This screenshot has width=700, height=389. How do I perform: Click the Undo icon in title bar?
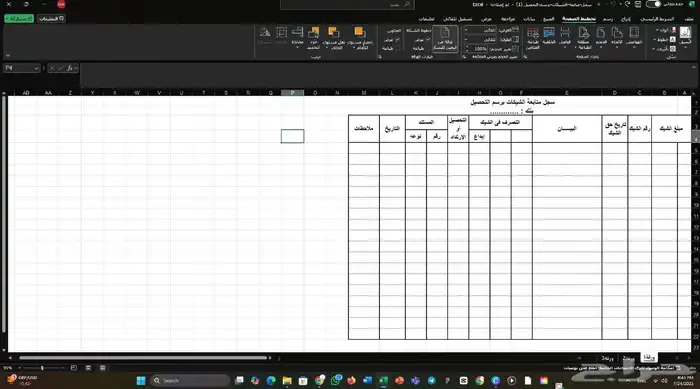[x=627, y=4]
